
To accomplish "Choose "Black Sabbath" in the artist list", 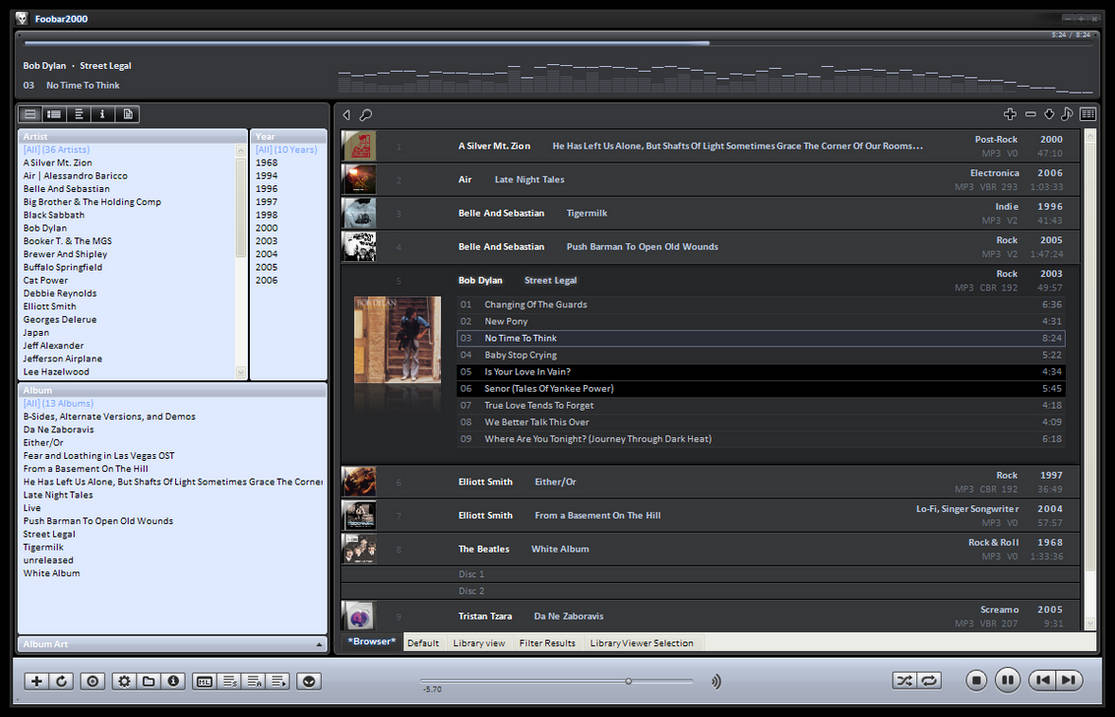I will (54, 215).
